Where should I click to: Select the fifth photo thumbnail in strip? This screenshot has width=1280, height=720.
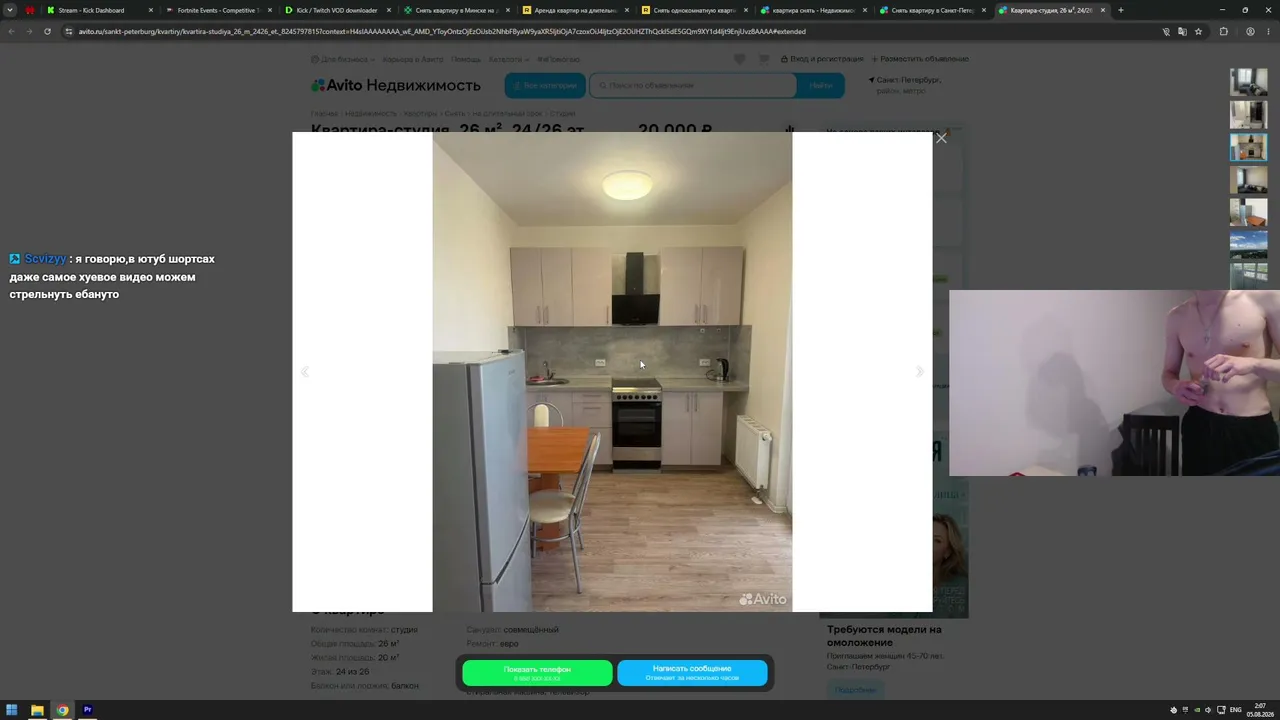[x=1248, y=212]
